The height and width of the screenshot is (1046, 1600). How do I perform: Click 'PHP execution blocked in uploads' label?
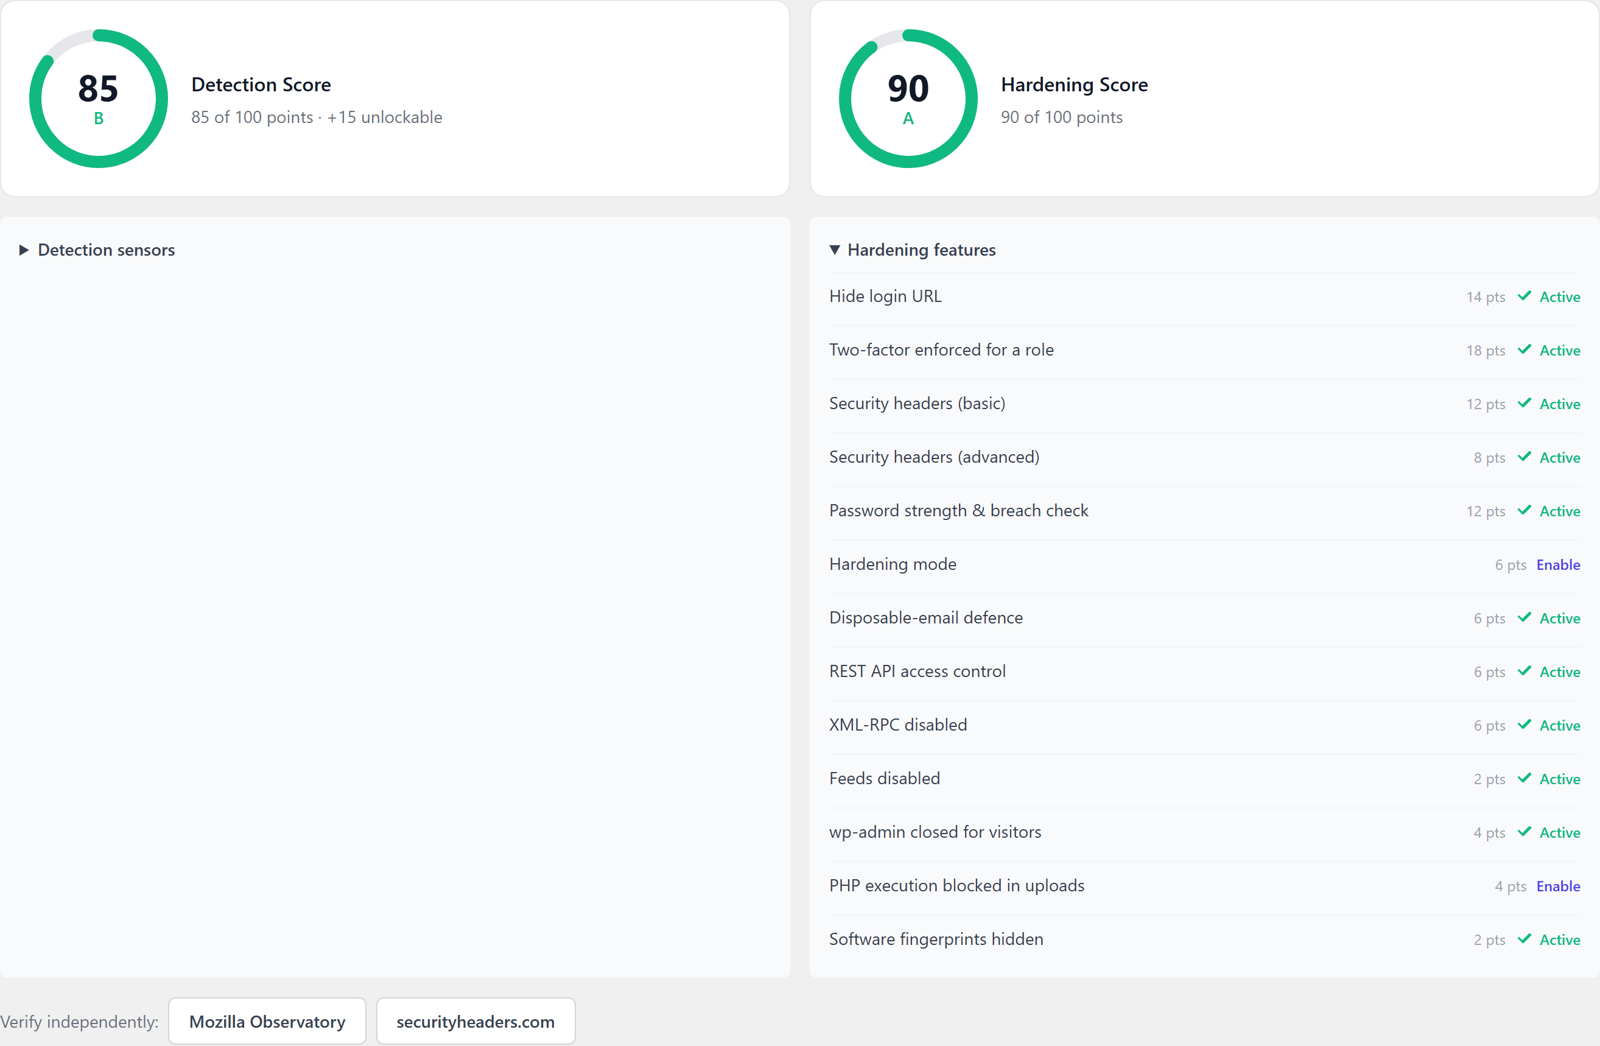[x=956, y=886]
